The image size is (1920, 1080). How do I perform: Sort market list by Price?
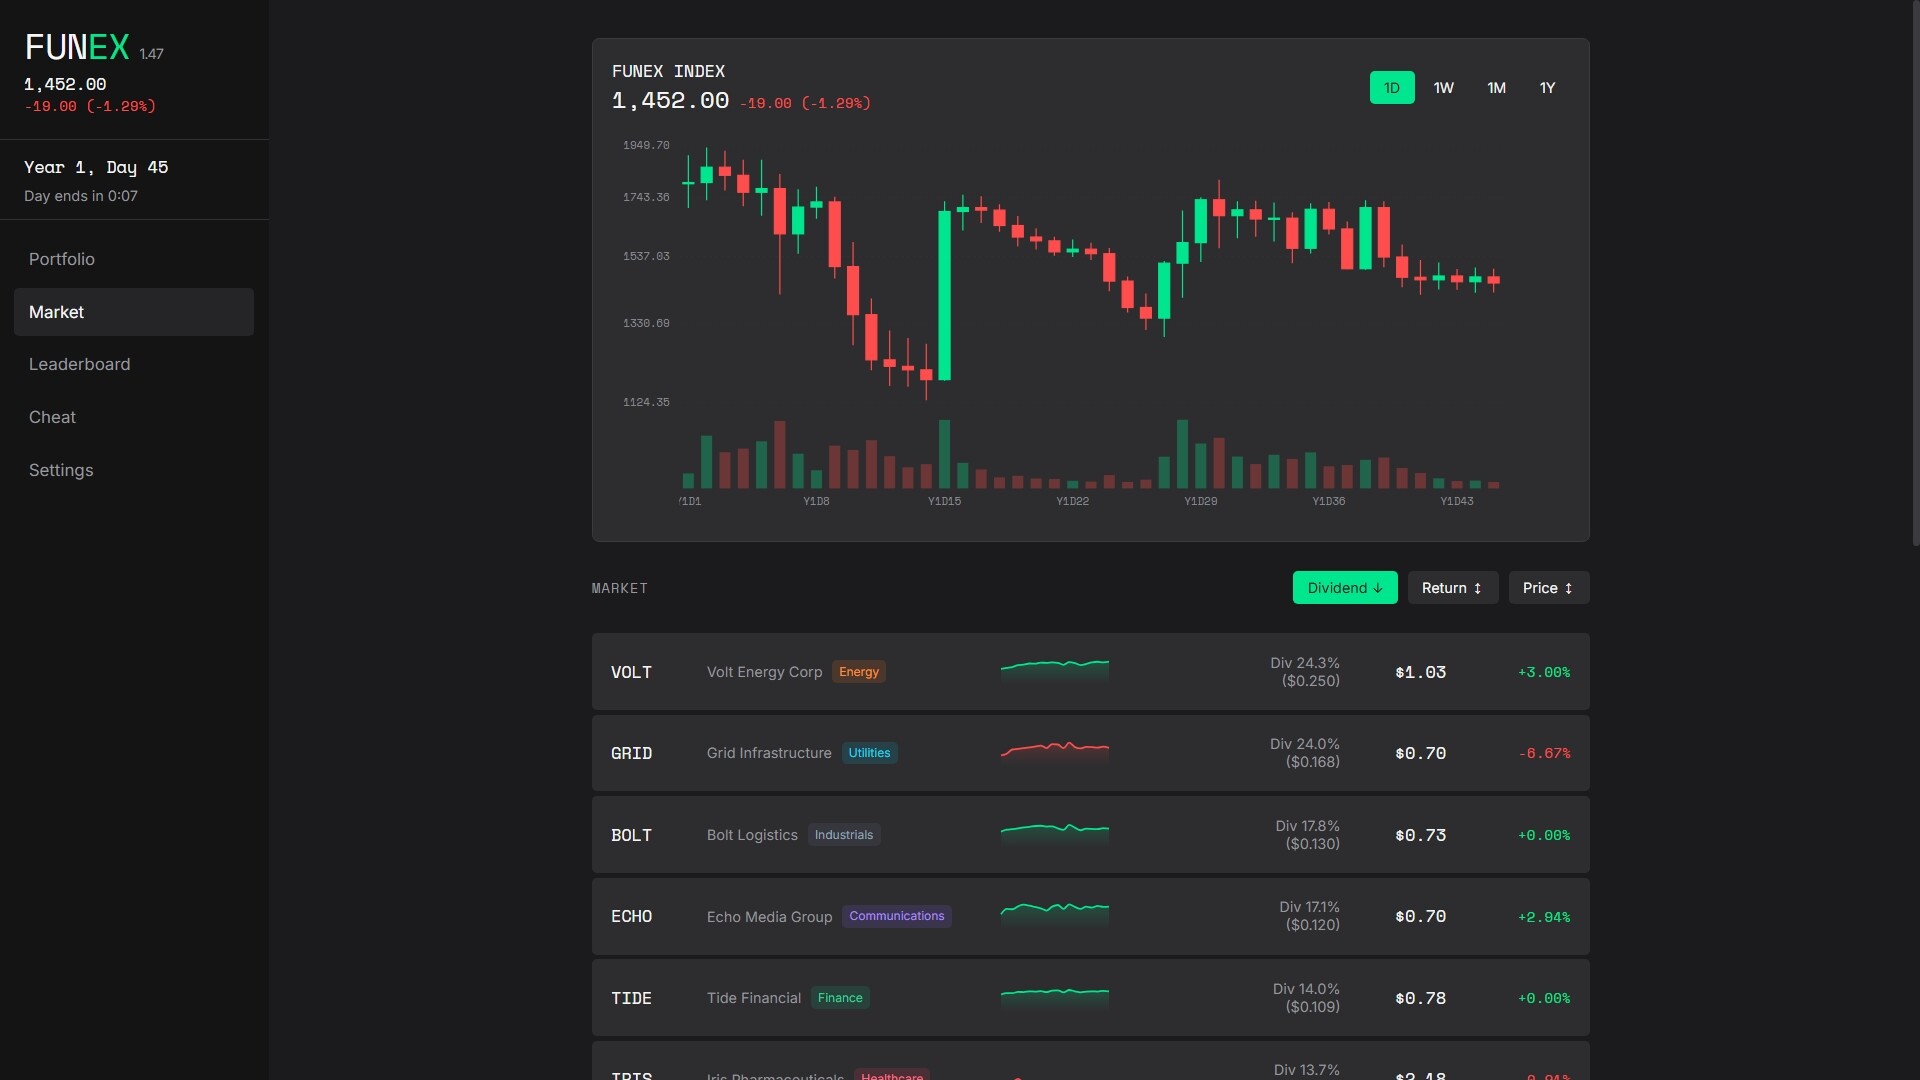[1548, 588]
